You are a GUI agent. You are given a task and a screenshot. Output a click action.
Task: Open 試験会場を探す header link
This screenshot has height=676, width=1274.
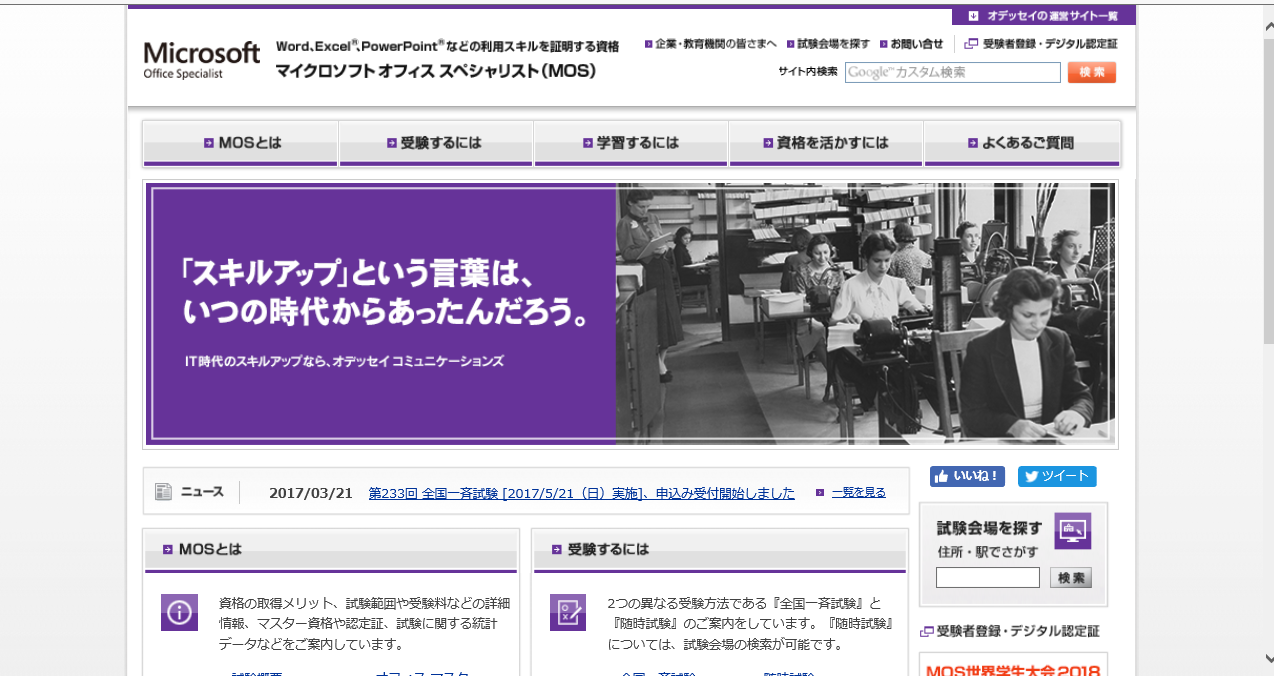(x=828, y=44)
